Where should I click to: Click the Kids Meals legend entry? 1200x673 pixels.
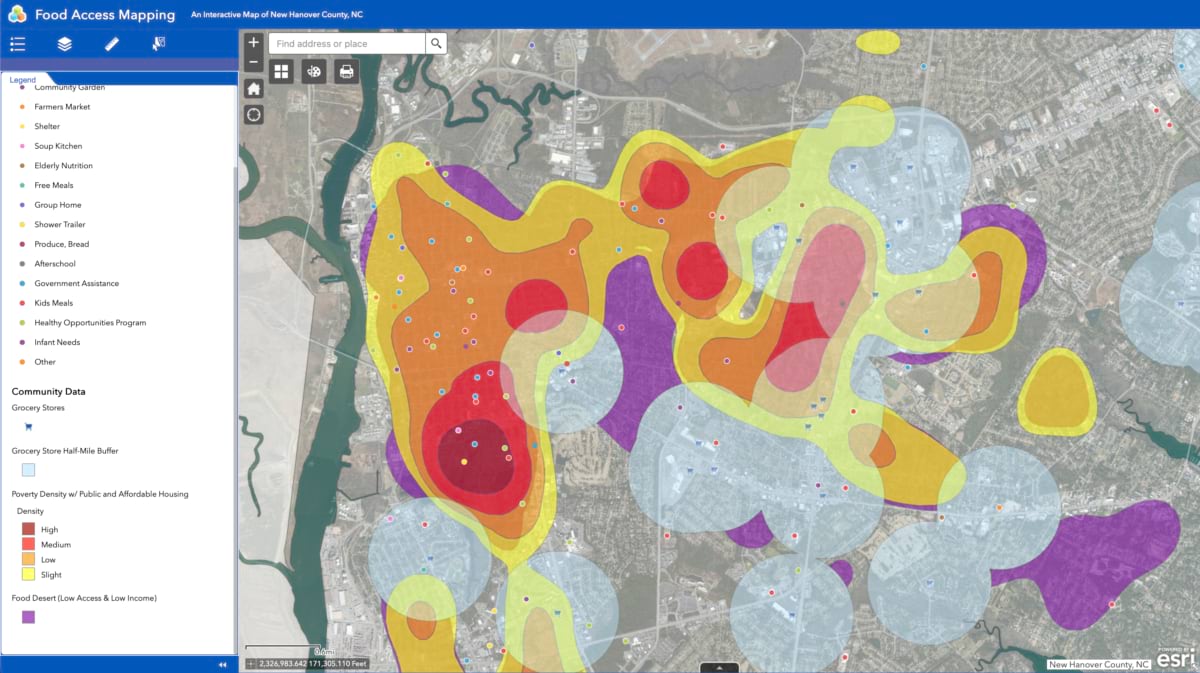click(x=54, y=303)
